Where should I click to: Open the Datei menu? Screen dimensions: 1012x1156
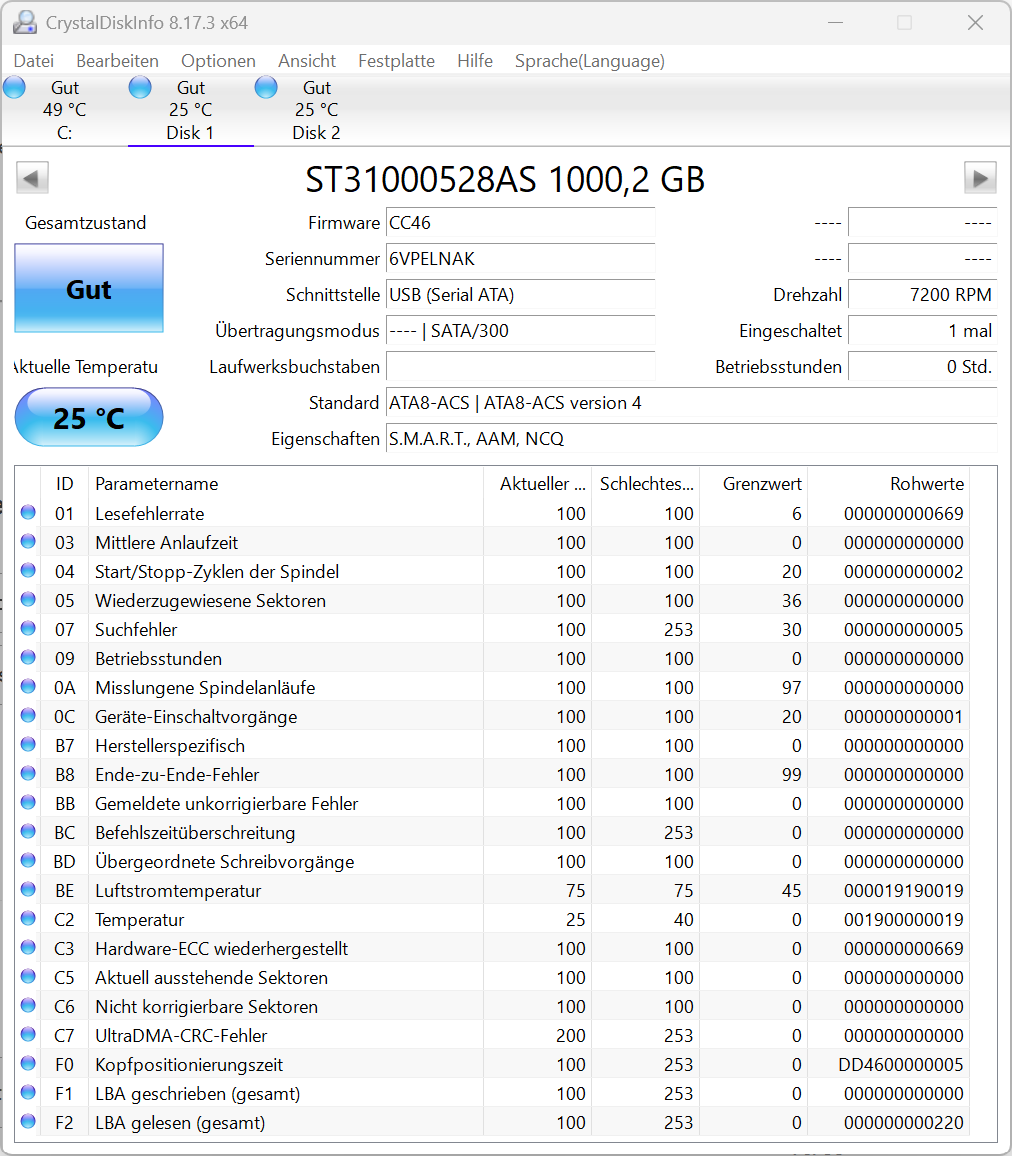click(34, 60)
